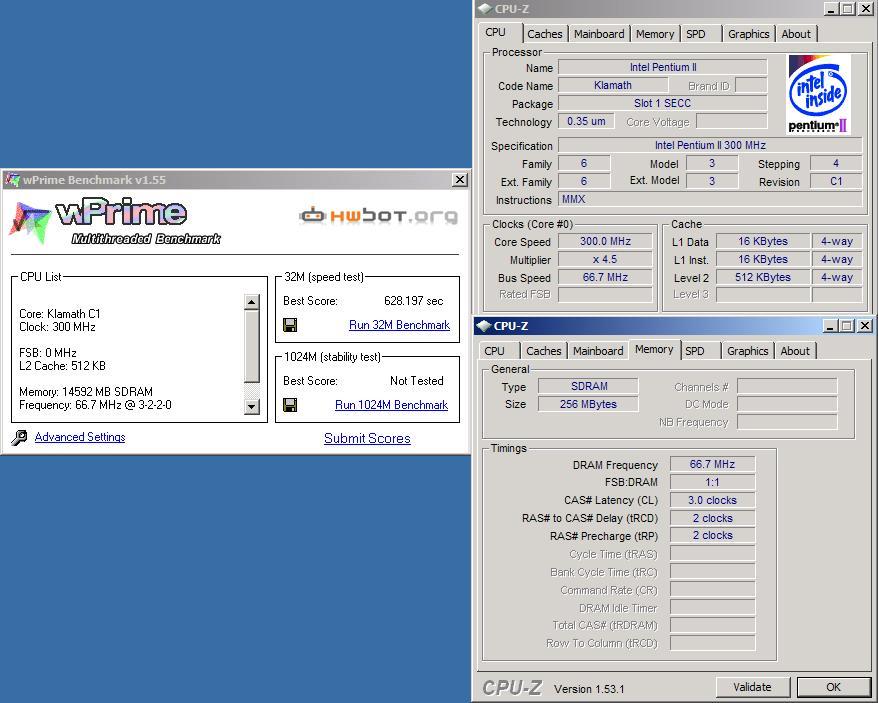Click the CPU List scrollbar thumb
Screen dimensions: 878x703
(252, 345)
